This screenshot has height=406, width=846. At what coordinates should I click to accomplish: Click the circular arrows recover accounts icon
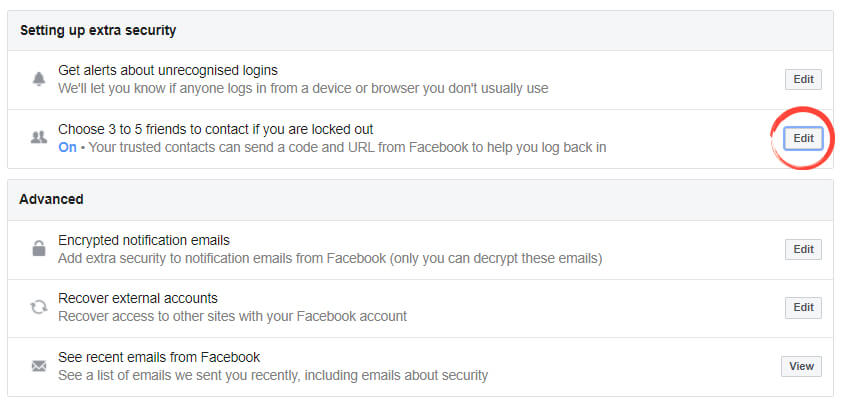(38, 308)
